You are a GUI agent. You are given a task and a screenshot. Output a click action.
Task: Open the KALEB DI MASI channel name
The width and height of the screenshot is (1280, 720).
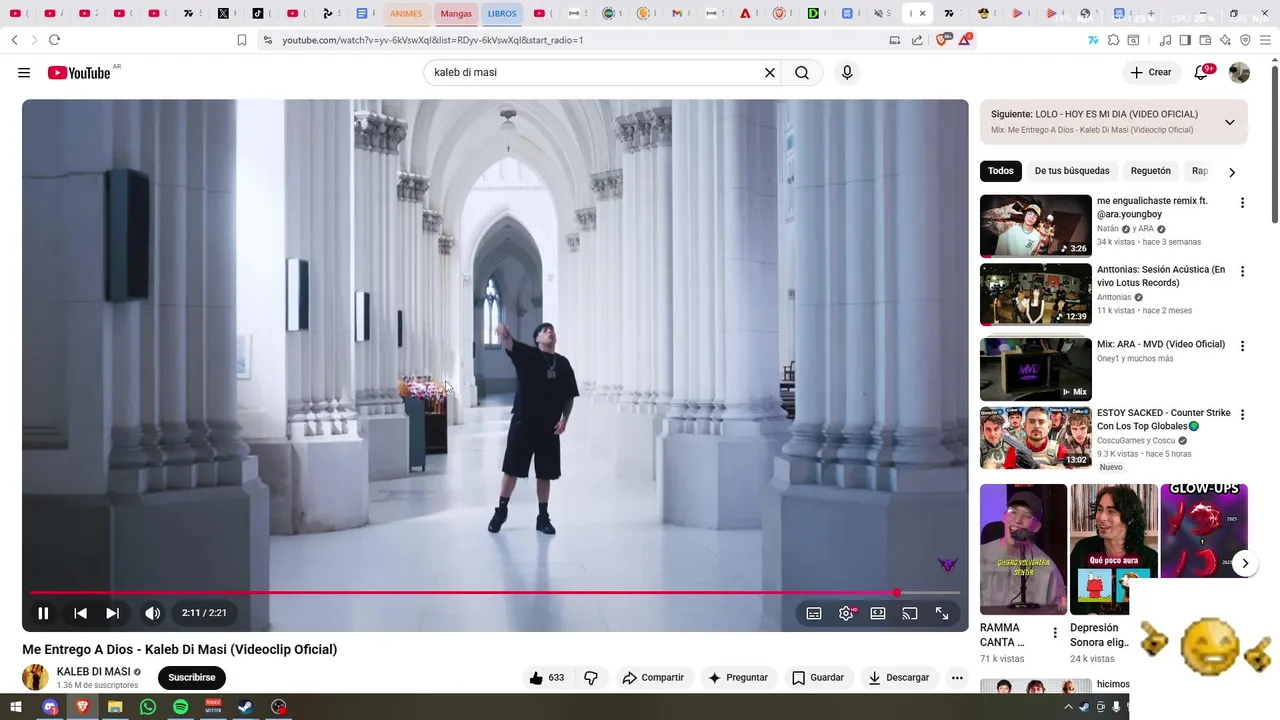click(93, 671)
